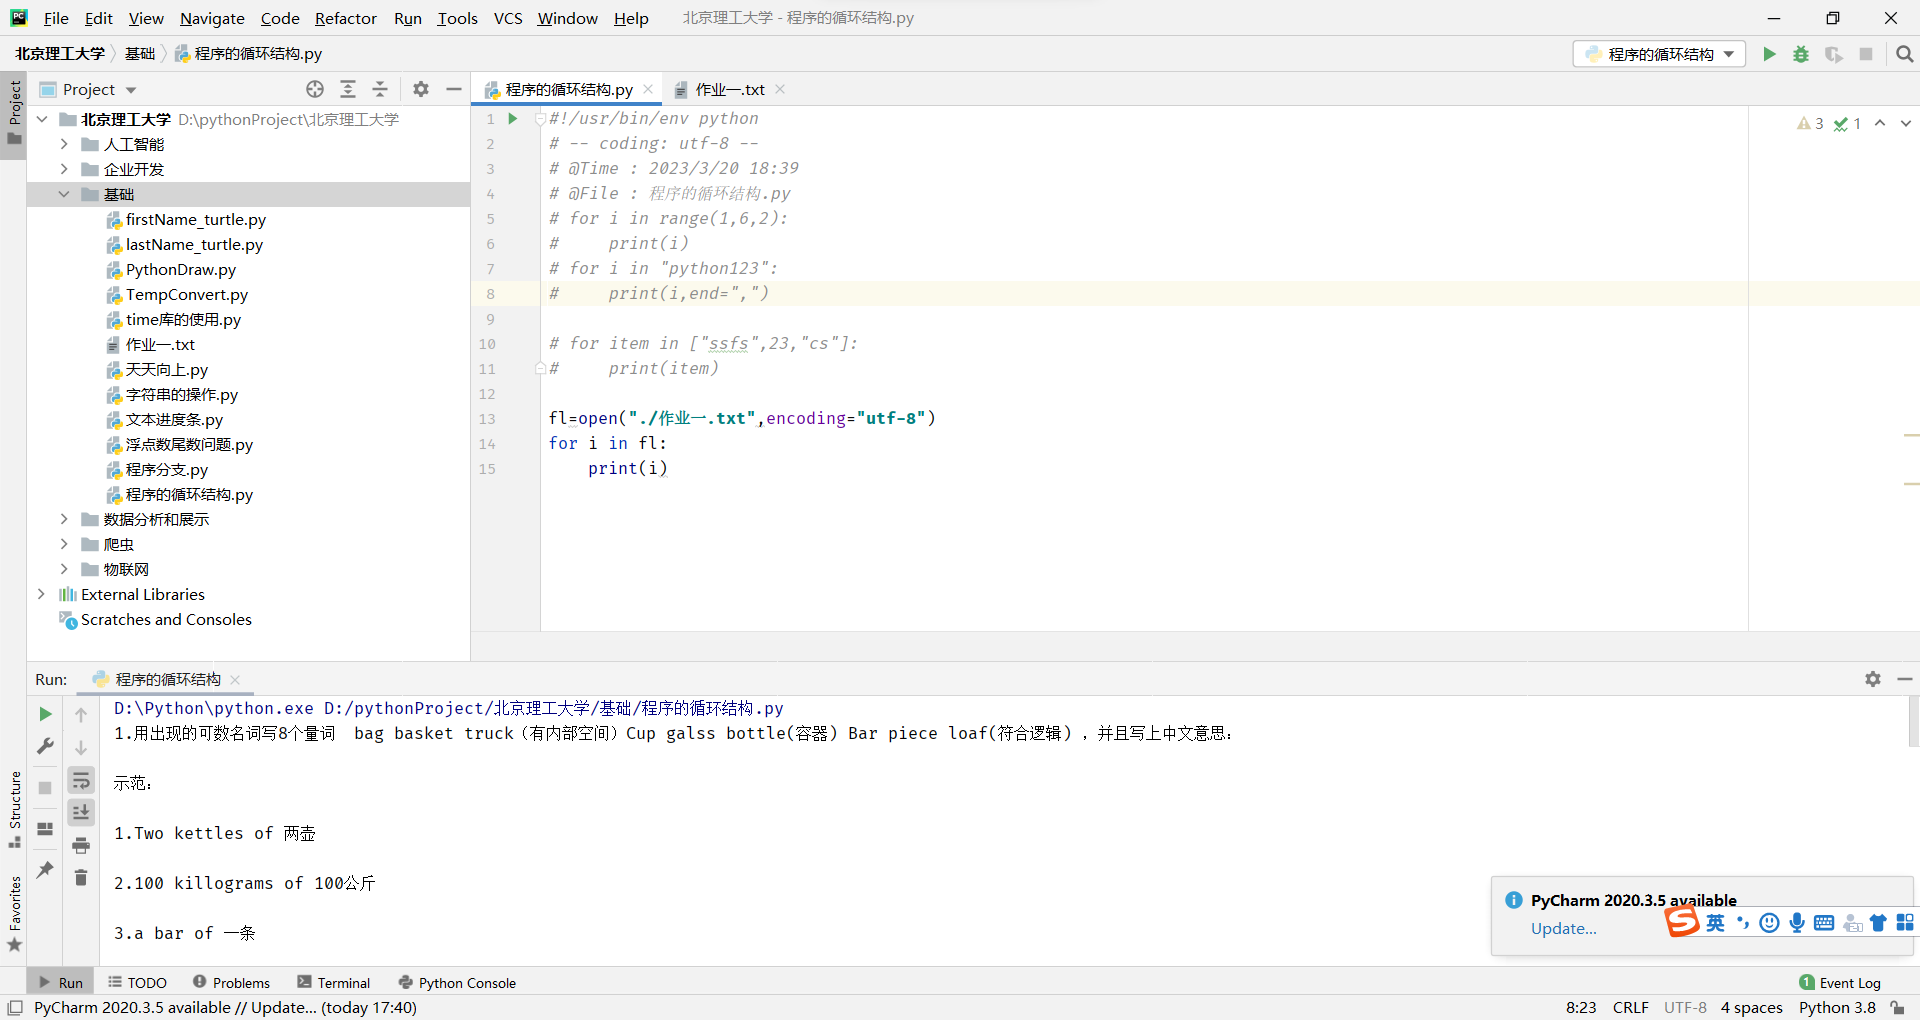Toggle soft-wrap in Run console
The height and width of the screenshot is (1020, 1920).
click(81, 780)
